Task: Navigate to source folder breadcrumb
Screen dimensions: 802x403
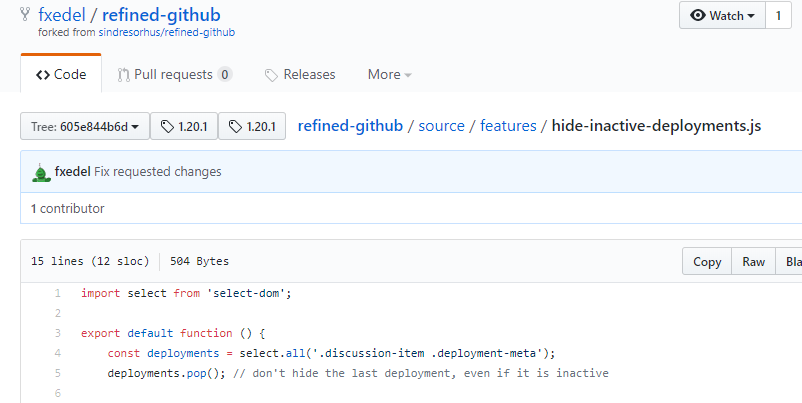Action: (x=441, y=126)
